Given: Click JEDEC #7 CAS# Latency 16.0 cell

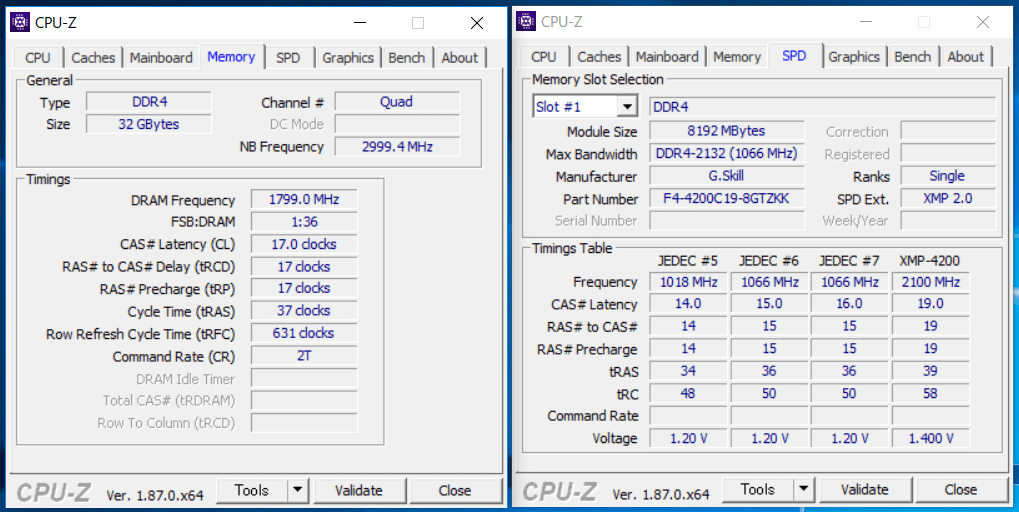Looking at the screenshot, I should click(849, 304).
